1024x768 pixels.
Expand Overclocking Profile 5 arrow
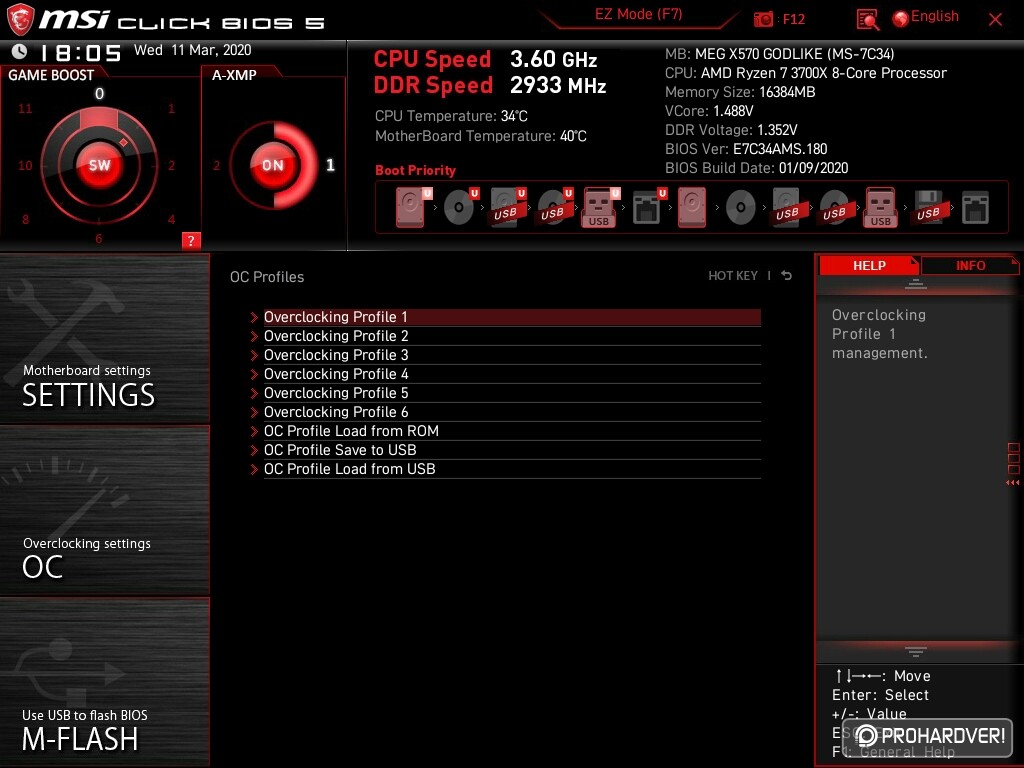coord(254,393)
